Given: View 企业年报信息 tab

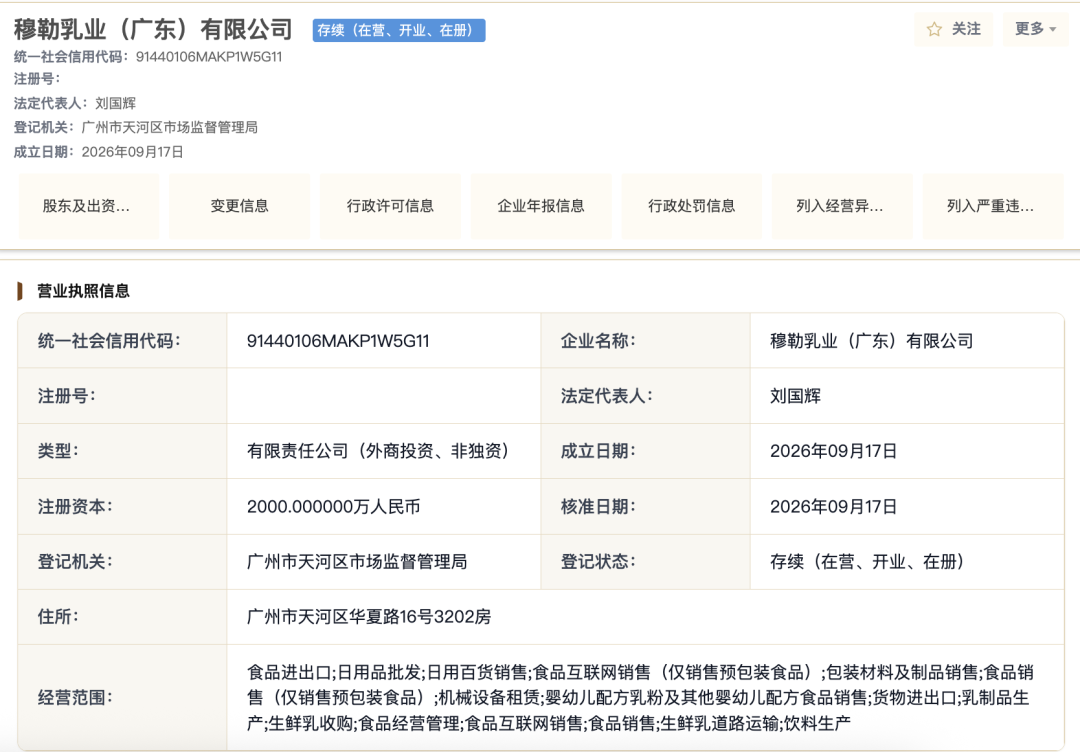Looking at the screenshot, I should click(x=541, y=206).
